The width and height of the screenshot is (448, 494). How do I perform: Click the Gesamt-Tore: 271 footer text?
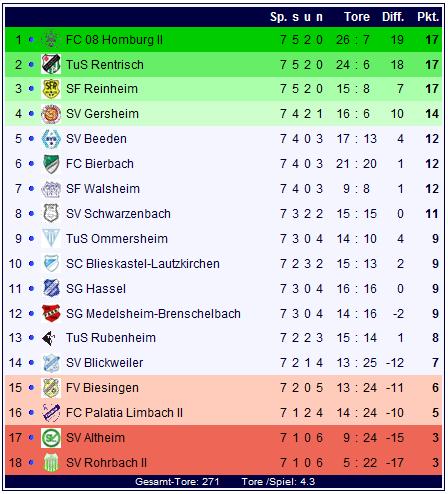coord(177,482)
